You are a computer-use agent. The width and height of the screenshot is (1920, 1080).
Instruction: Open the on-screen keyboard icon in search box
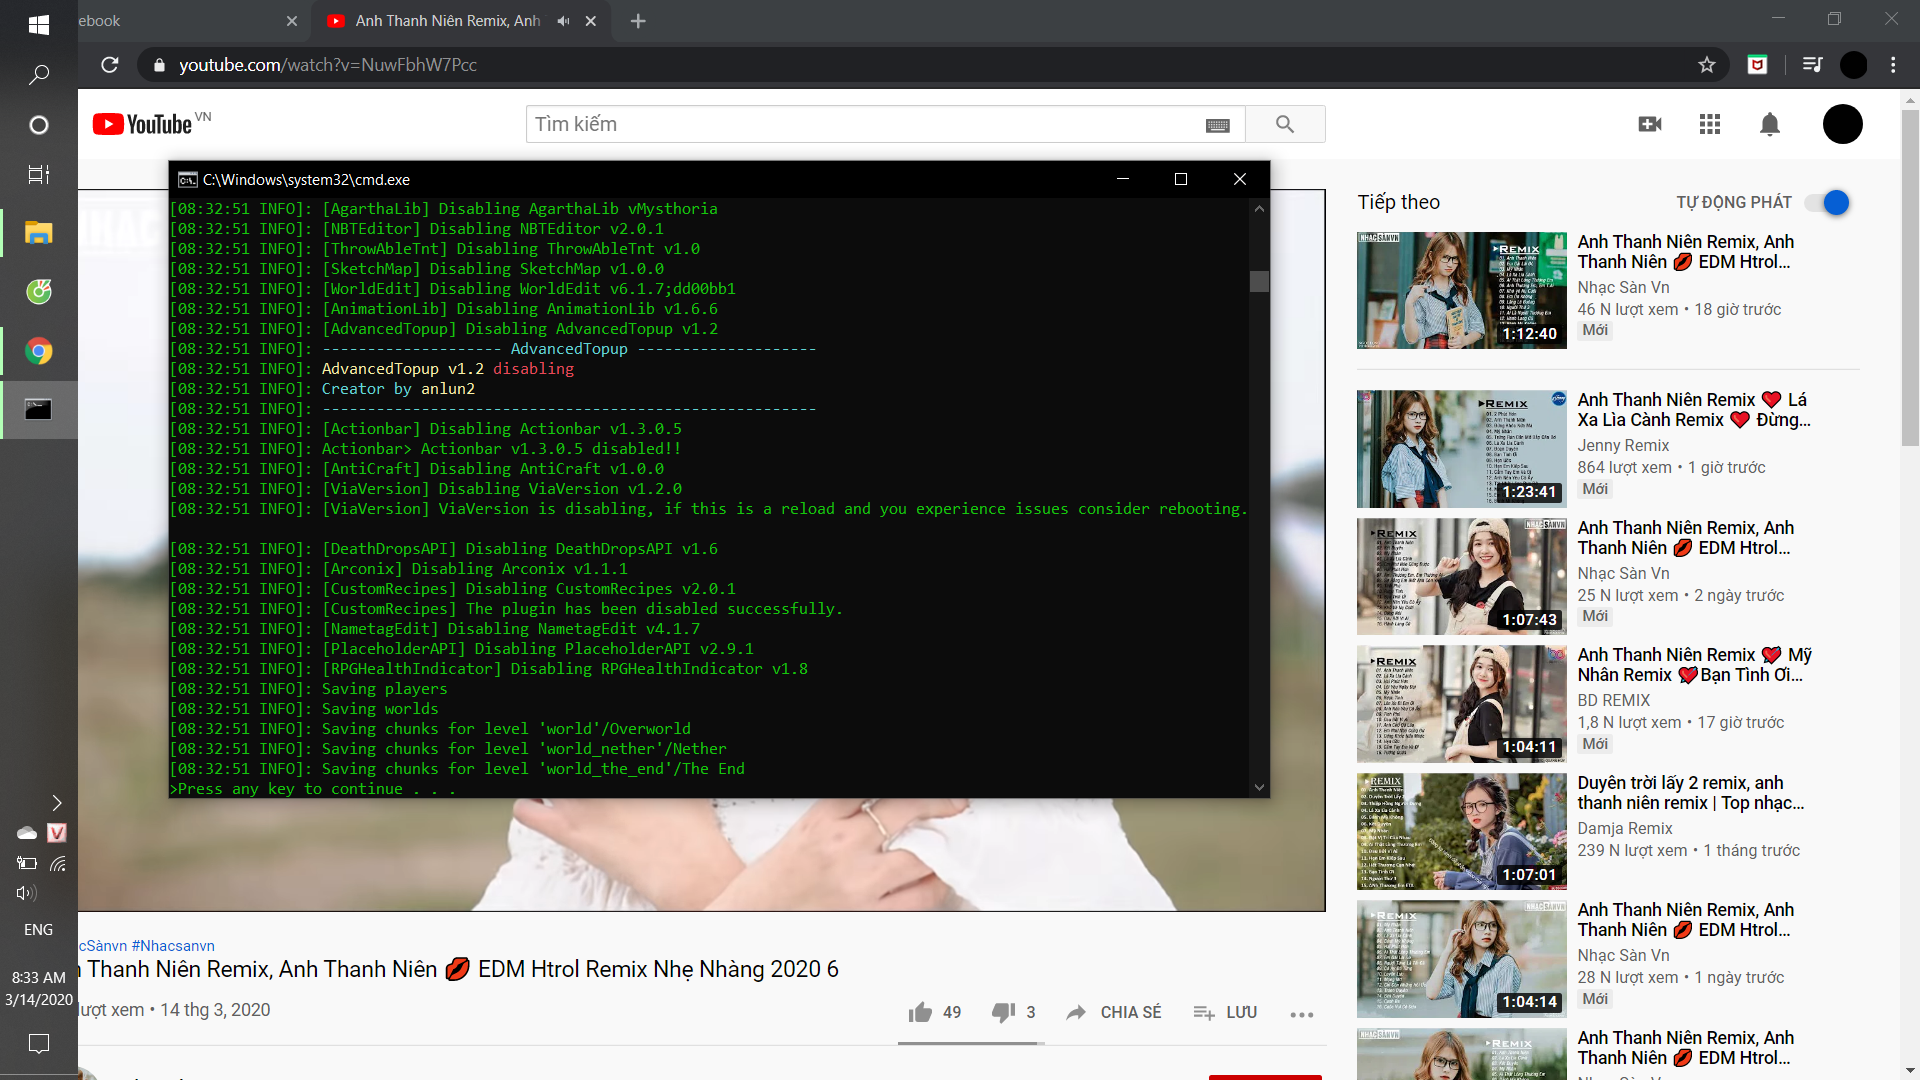1217,125
